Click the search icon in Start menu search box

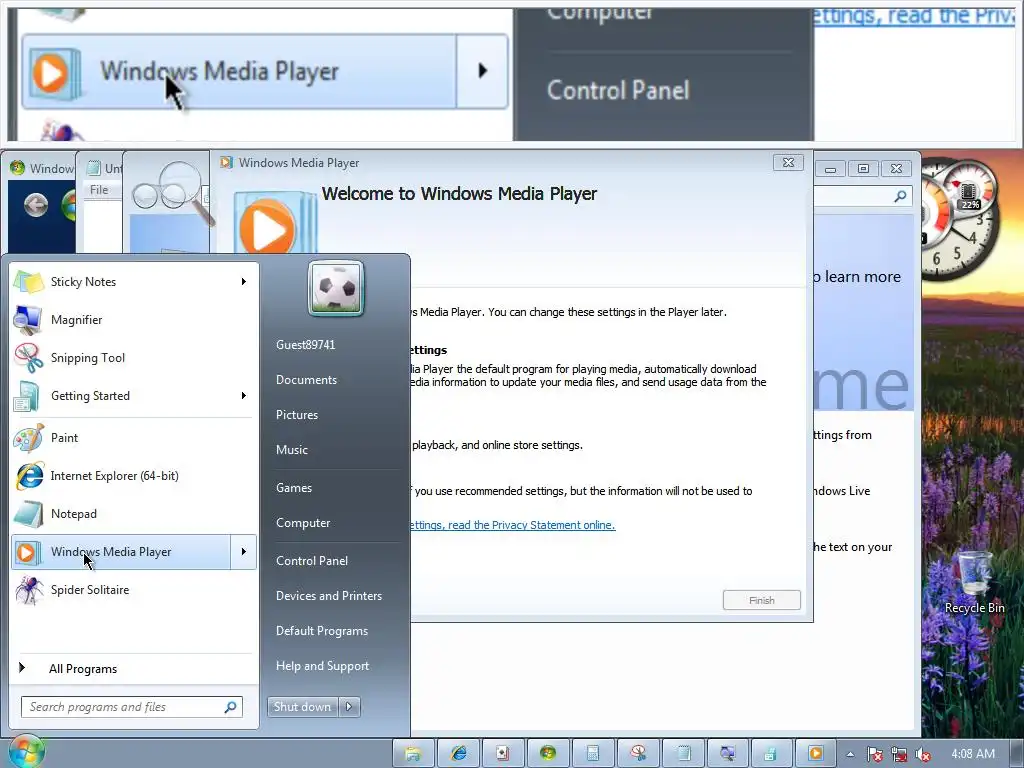[231, 707]
